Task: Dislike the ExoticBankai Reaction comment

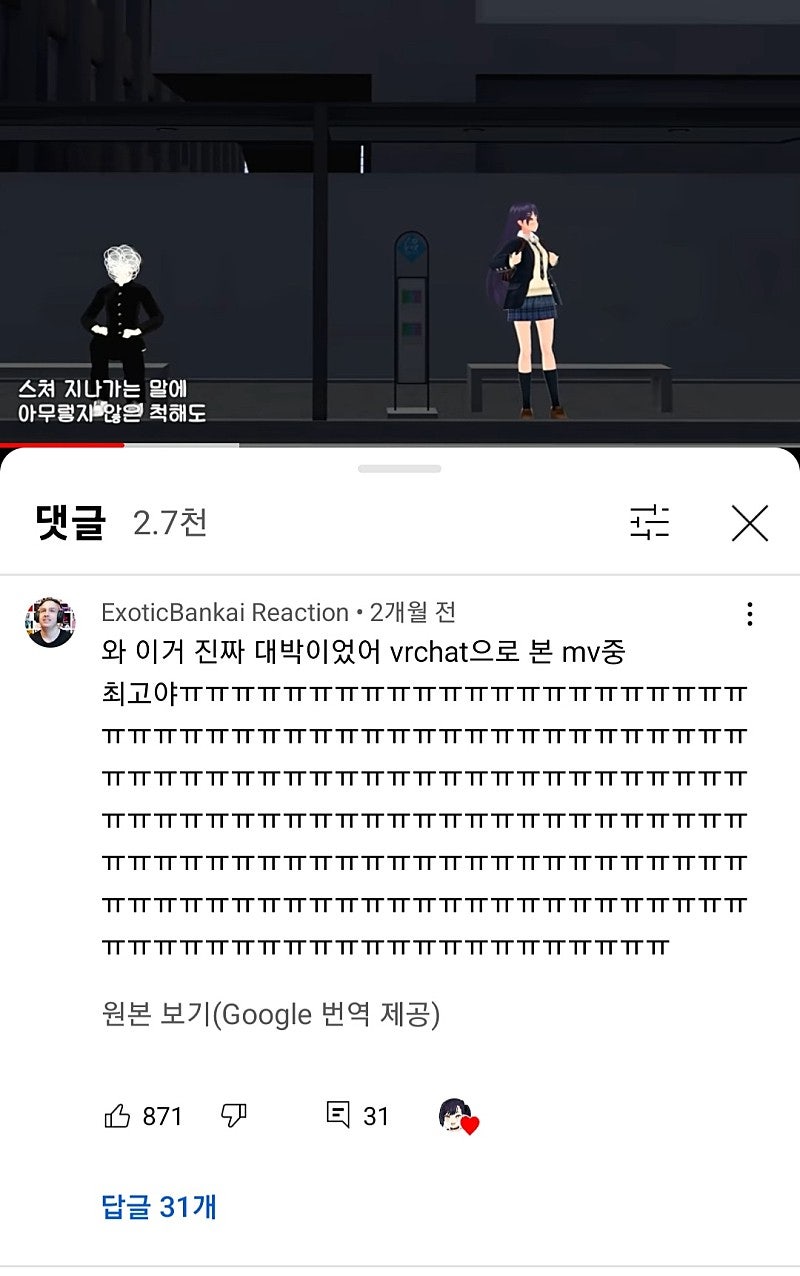Action: click(233, 1116)
